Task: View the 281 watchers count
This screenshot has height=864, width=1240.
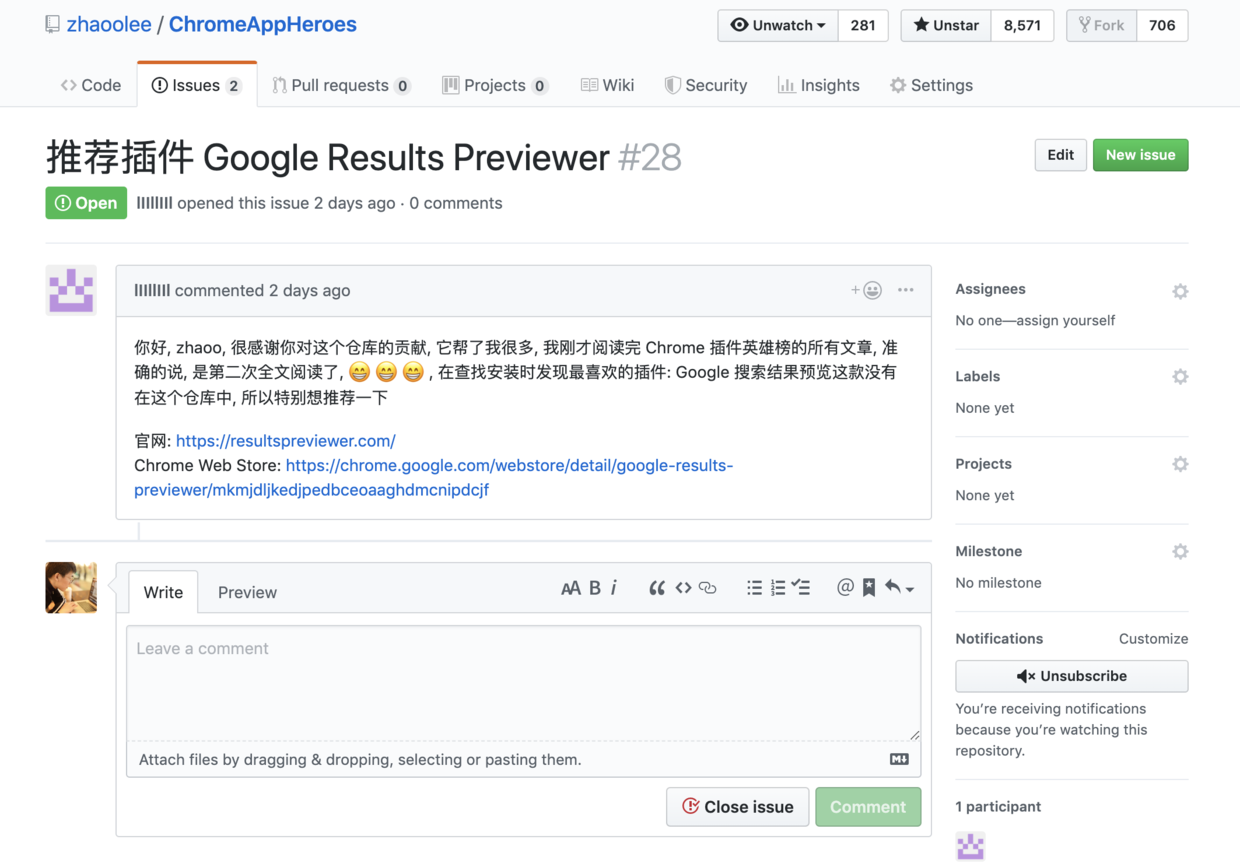Action: (x=863, y=25)
